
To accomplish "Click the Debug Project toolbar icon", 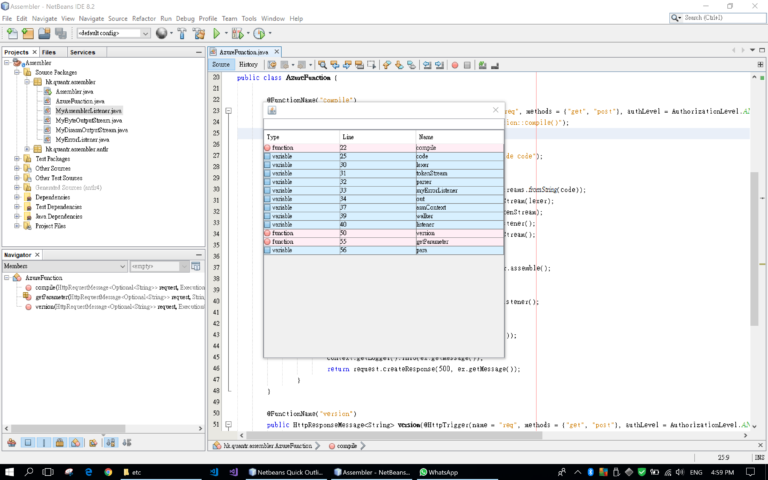I will (238, 33).
